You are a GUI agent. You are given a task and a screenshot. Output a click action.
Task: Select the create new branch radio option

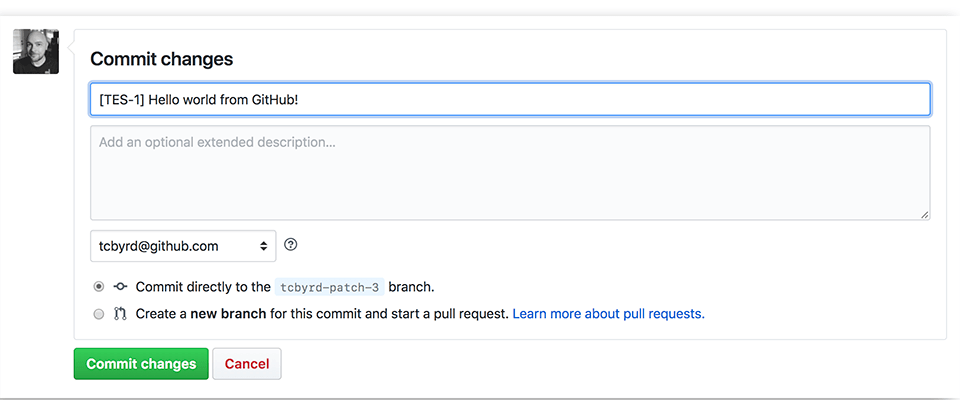99,314
